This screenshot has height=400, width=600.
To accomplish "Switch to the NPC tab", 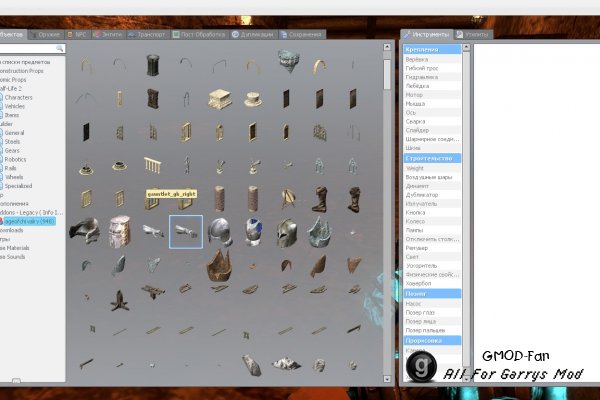I will click(x=77, y=34).
